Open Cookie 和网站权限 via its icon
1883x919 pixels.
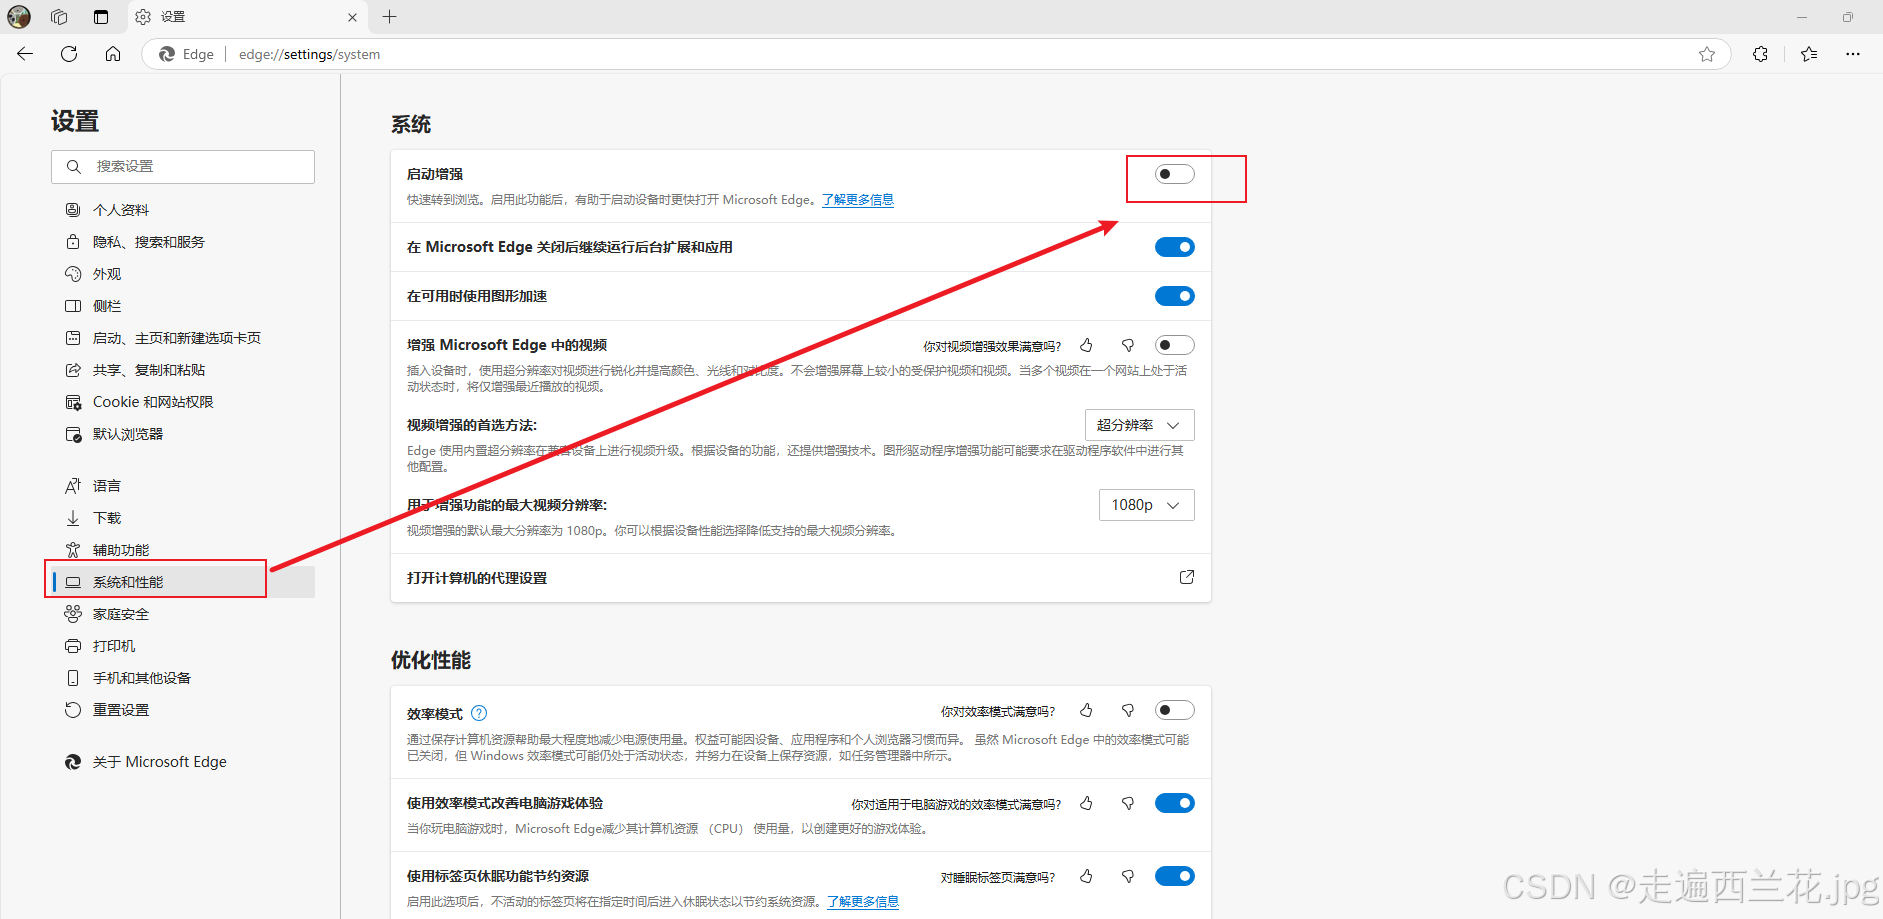click(73, 401)
